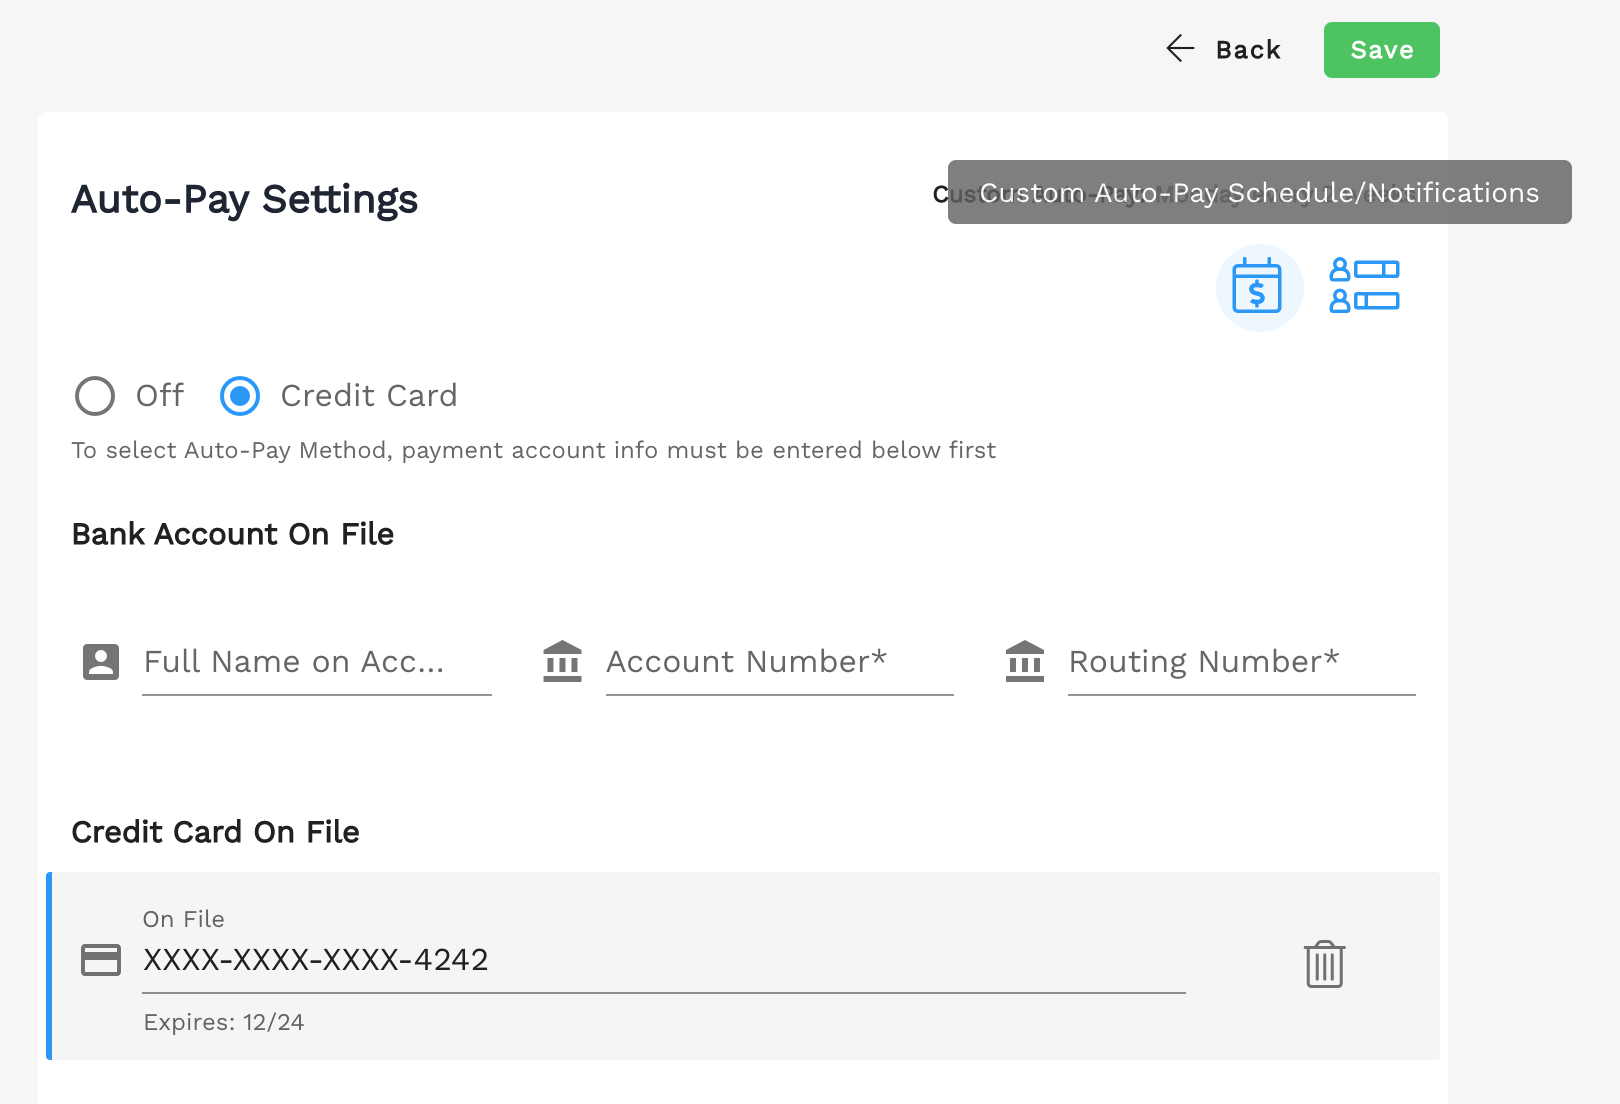
Task: Click the Off radio label text
Action: pyautogui.click(x=160, y=396)
